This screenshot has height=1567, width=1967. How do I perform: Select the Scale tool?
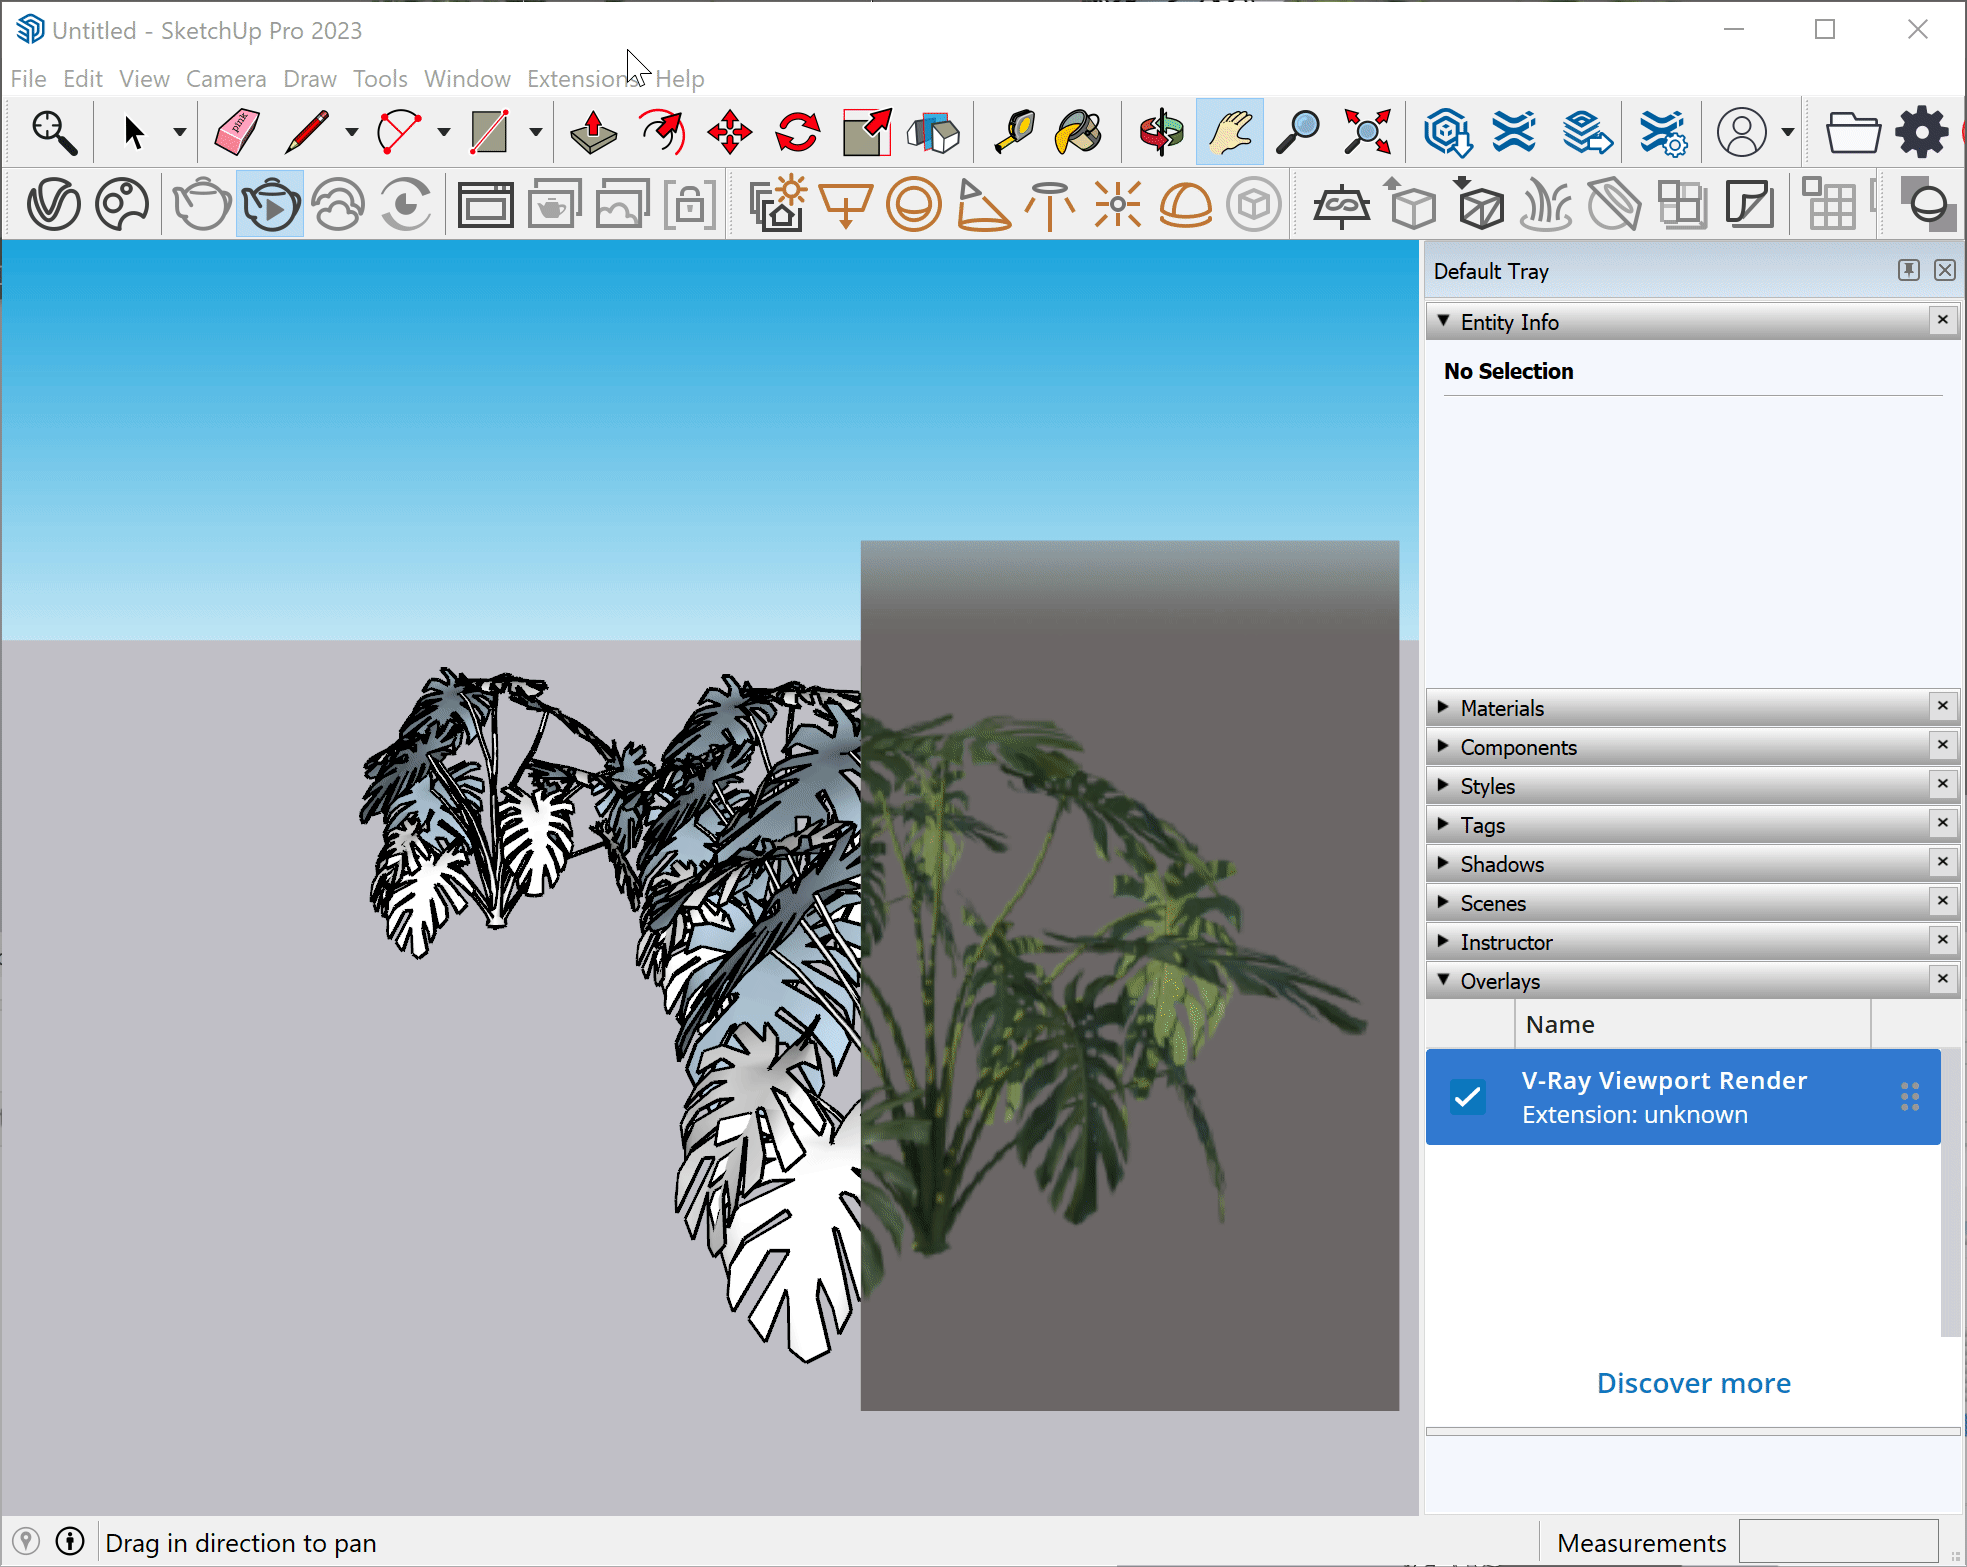point(866,133)
